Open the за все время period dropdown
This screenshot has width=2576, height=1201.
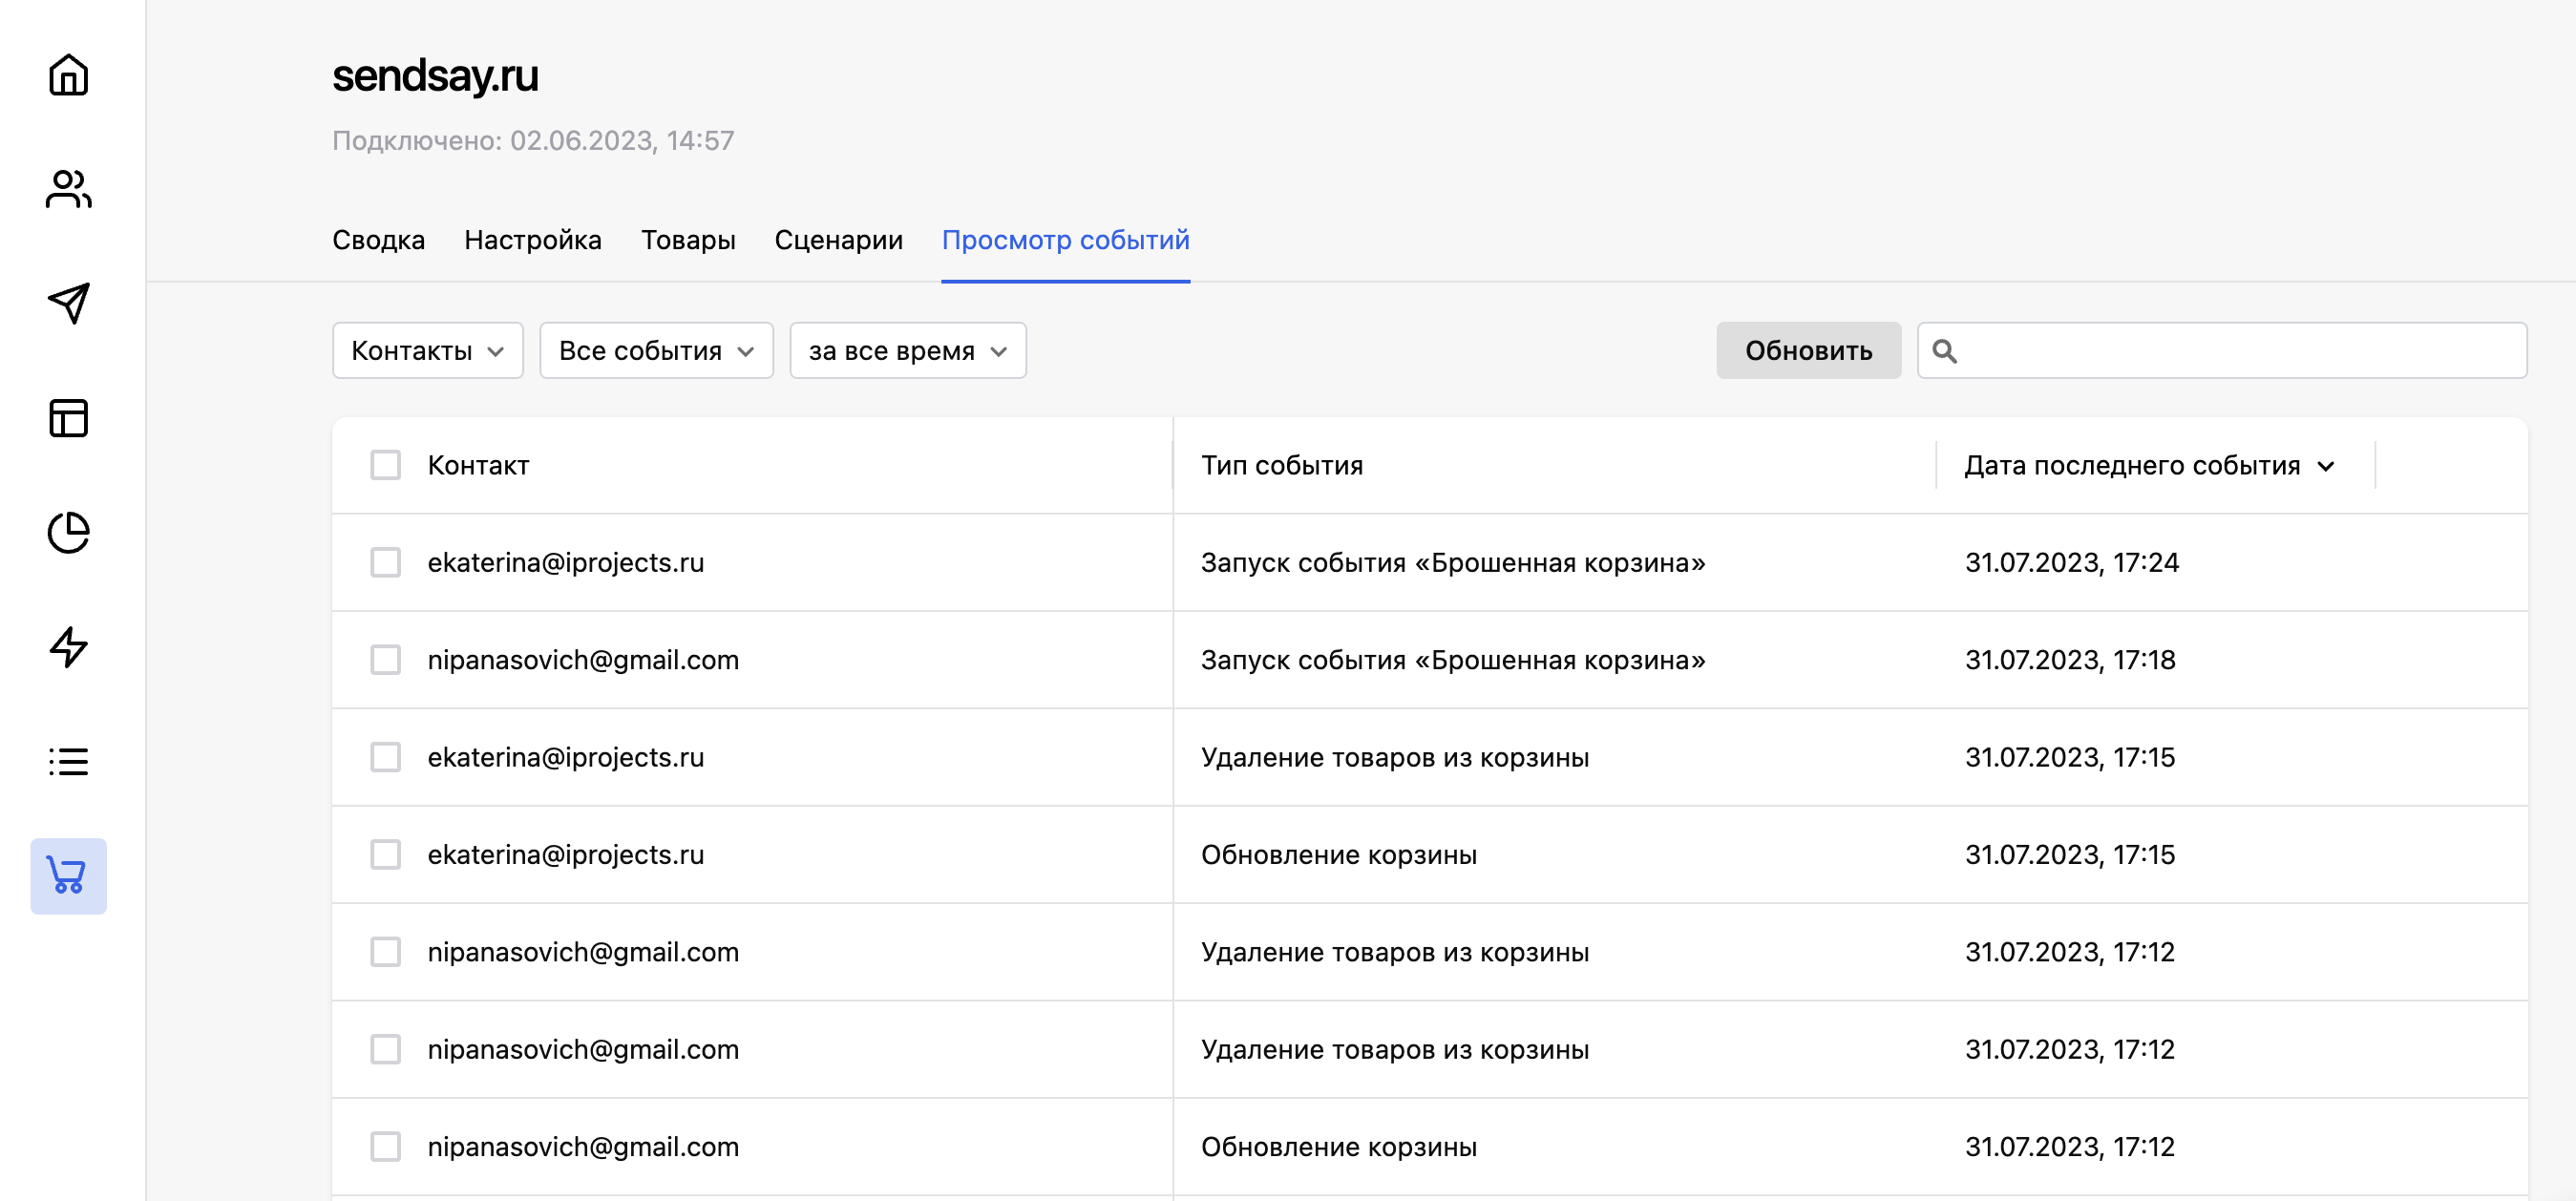click(907, 351)
